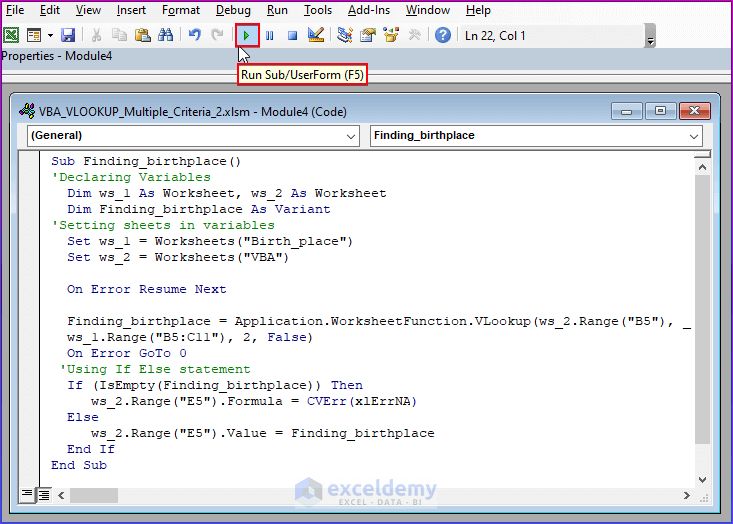The image size is (733, 524).
Task: Open the Edit menu
Action: [50, 10]
